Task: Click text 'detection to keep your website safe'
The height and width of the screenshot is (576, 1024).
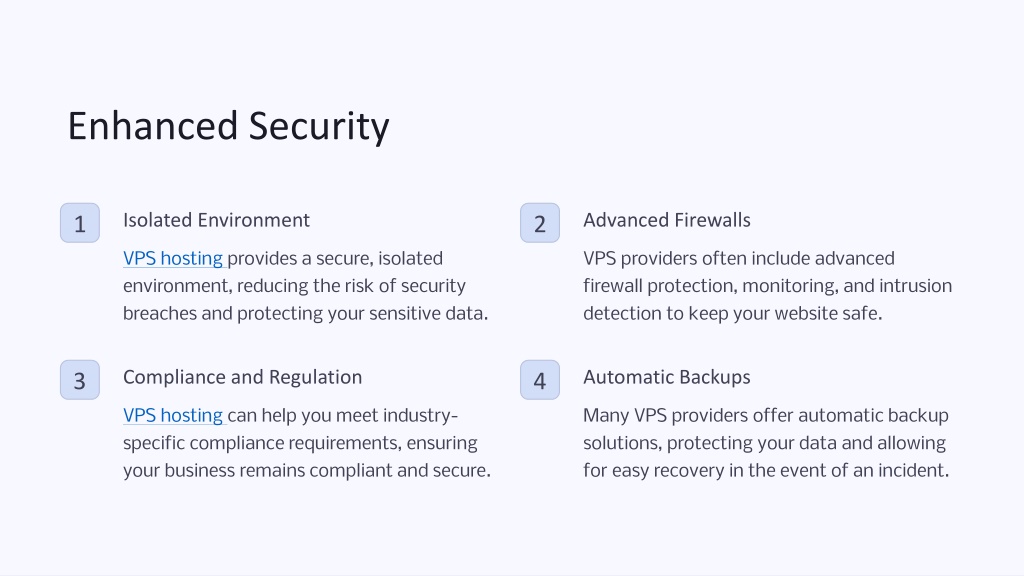Action: pos(731,313)
